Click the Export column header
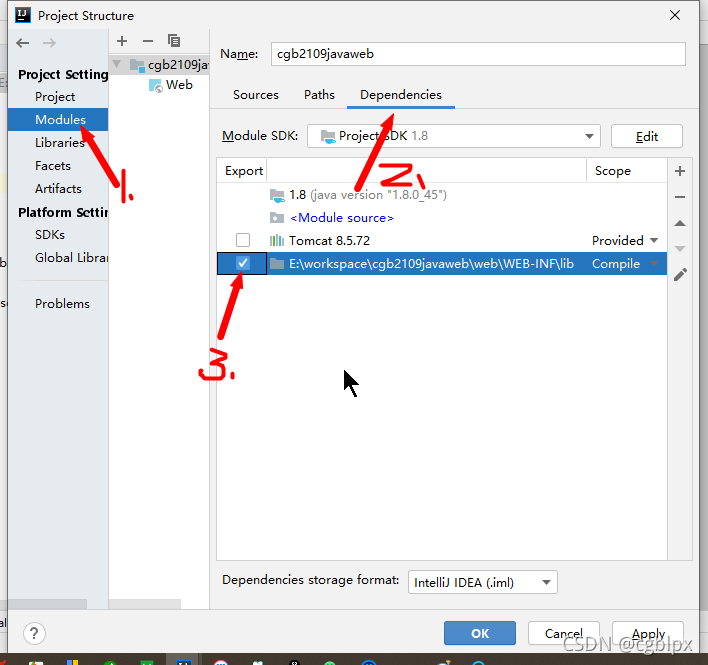The height and width of the screenshot is (665, 708). 244,171
